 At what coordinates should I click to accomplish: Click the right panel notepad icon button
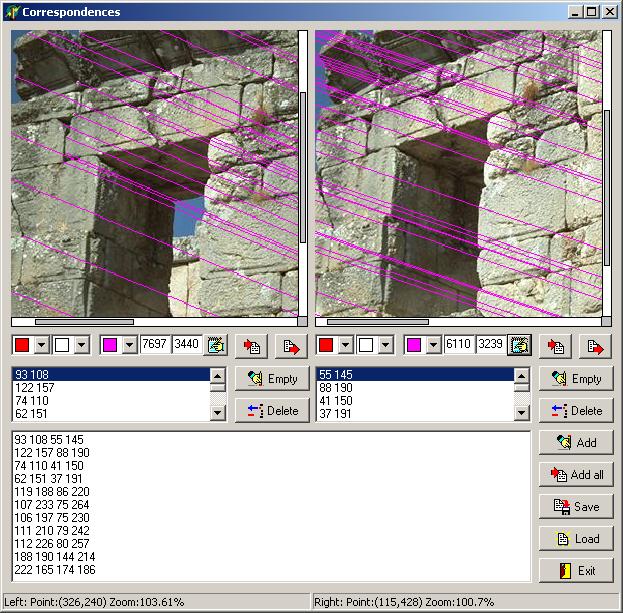tap(520, 345)
